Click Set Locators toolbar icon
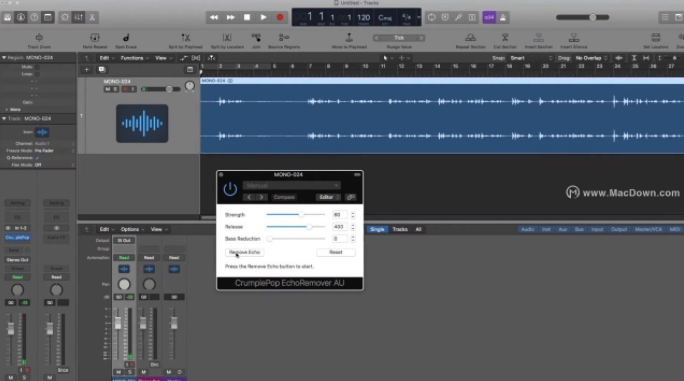This screenshot has width=684, height=381. click(x=656, y=41)
